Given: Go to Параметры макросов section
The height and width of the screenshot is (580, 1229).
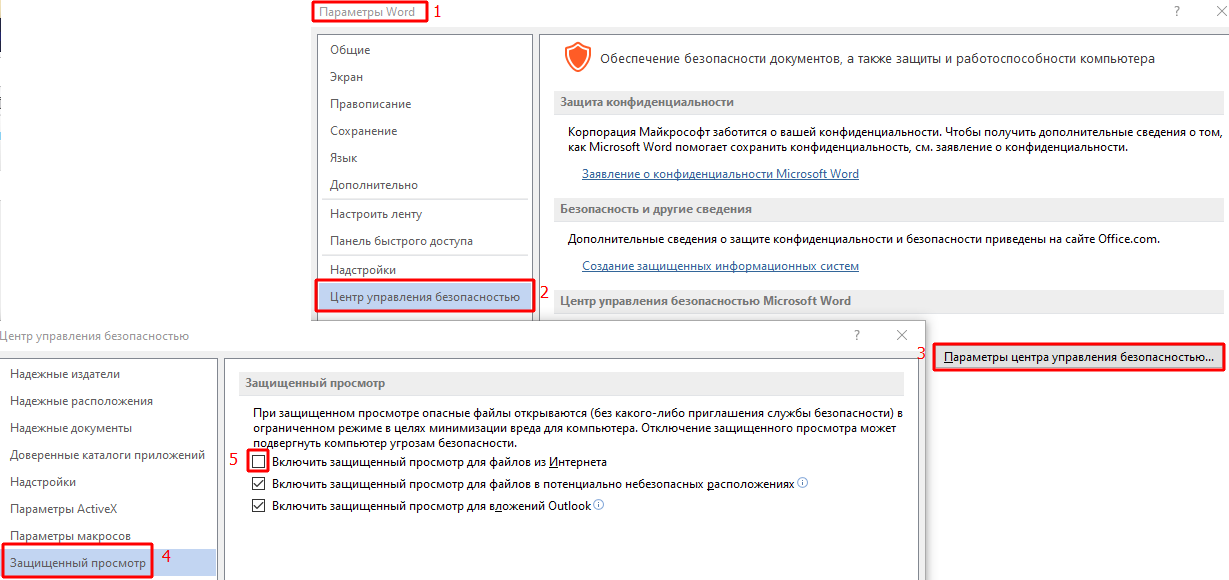Looking at the screenshot, I should [70, 536].
